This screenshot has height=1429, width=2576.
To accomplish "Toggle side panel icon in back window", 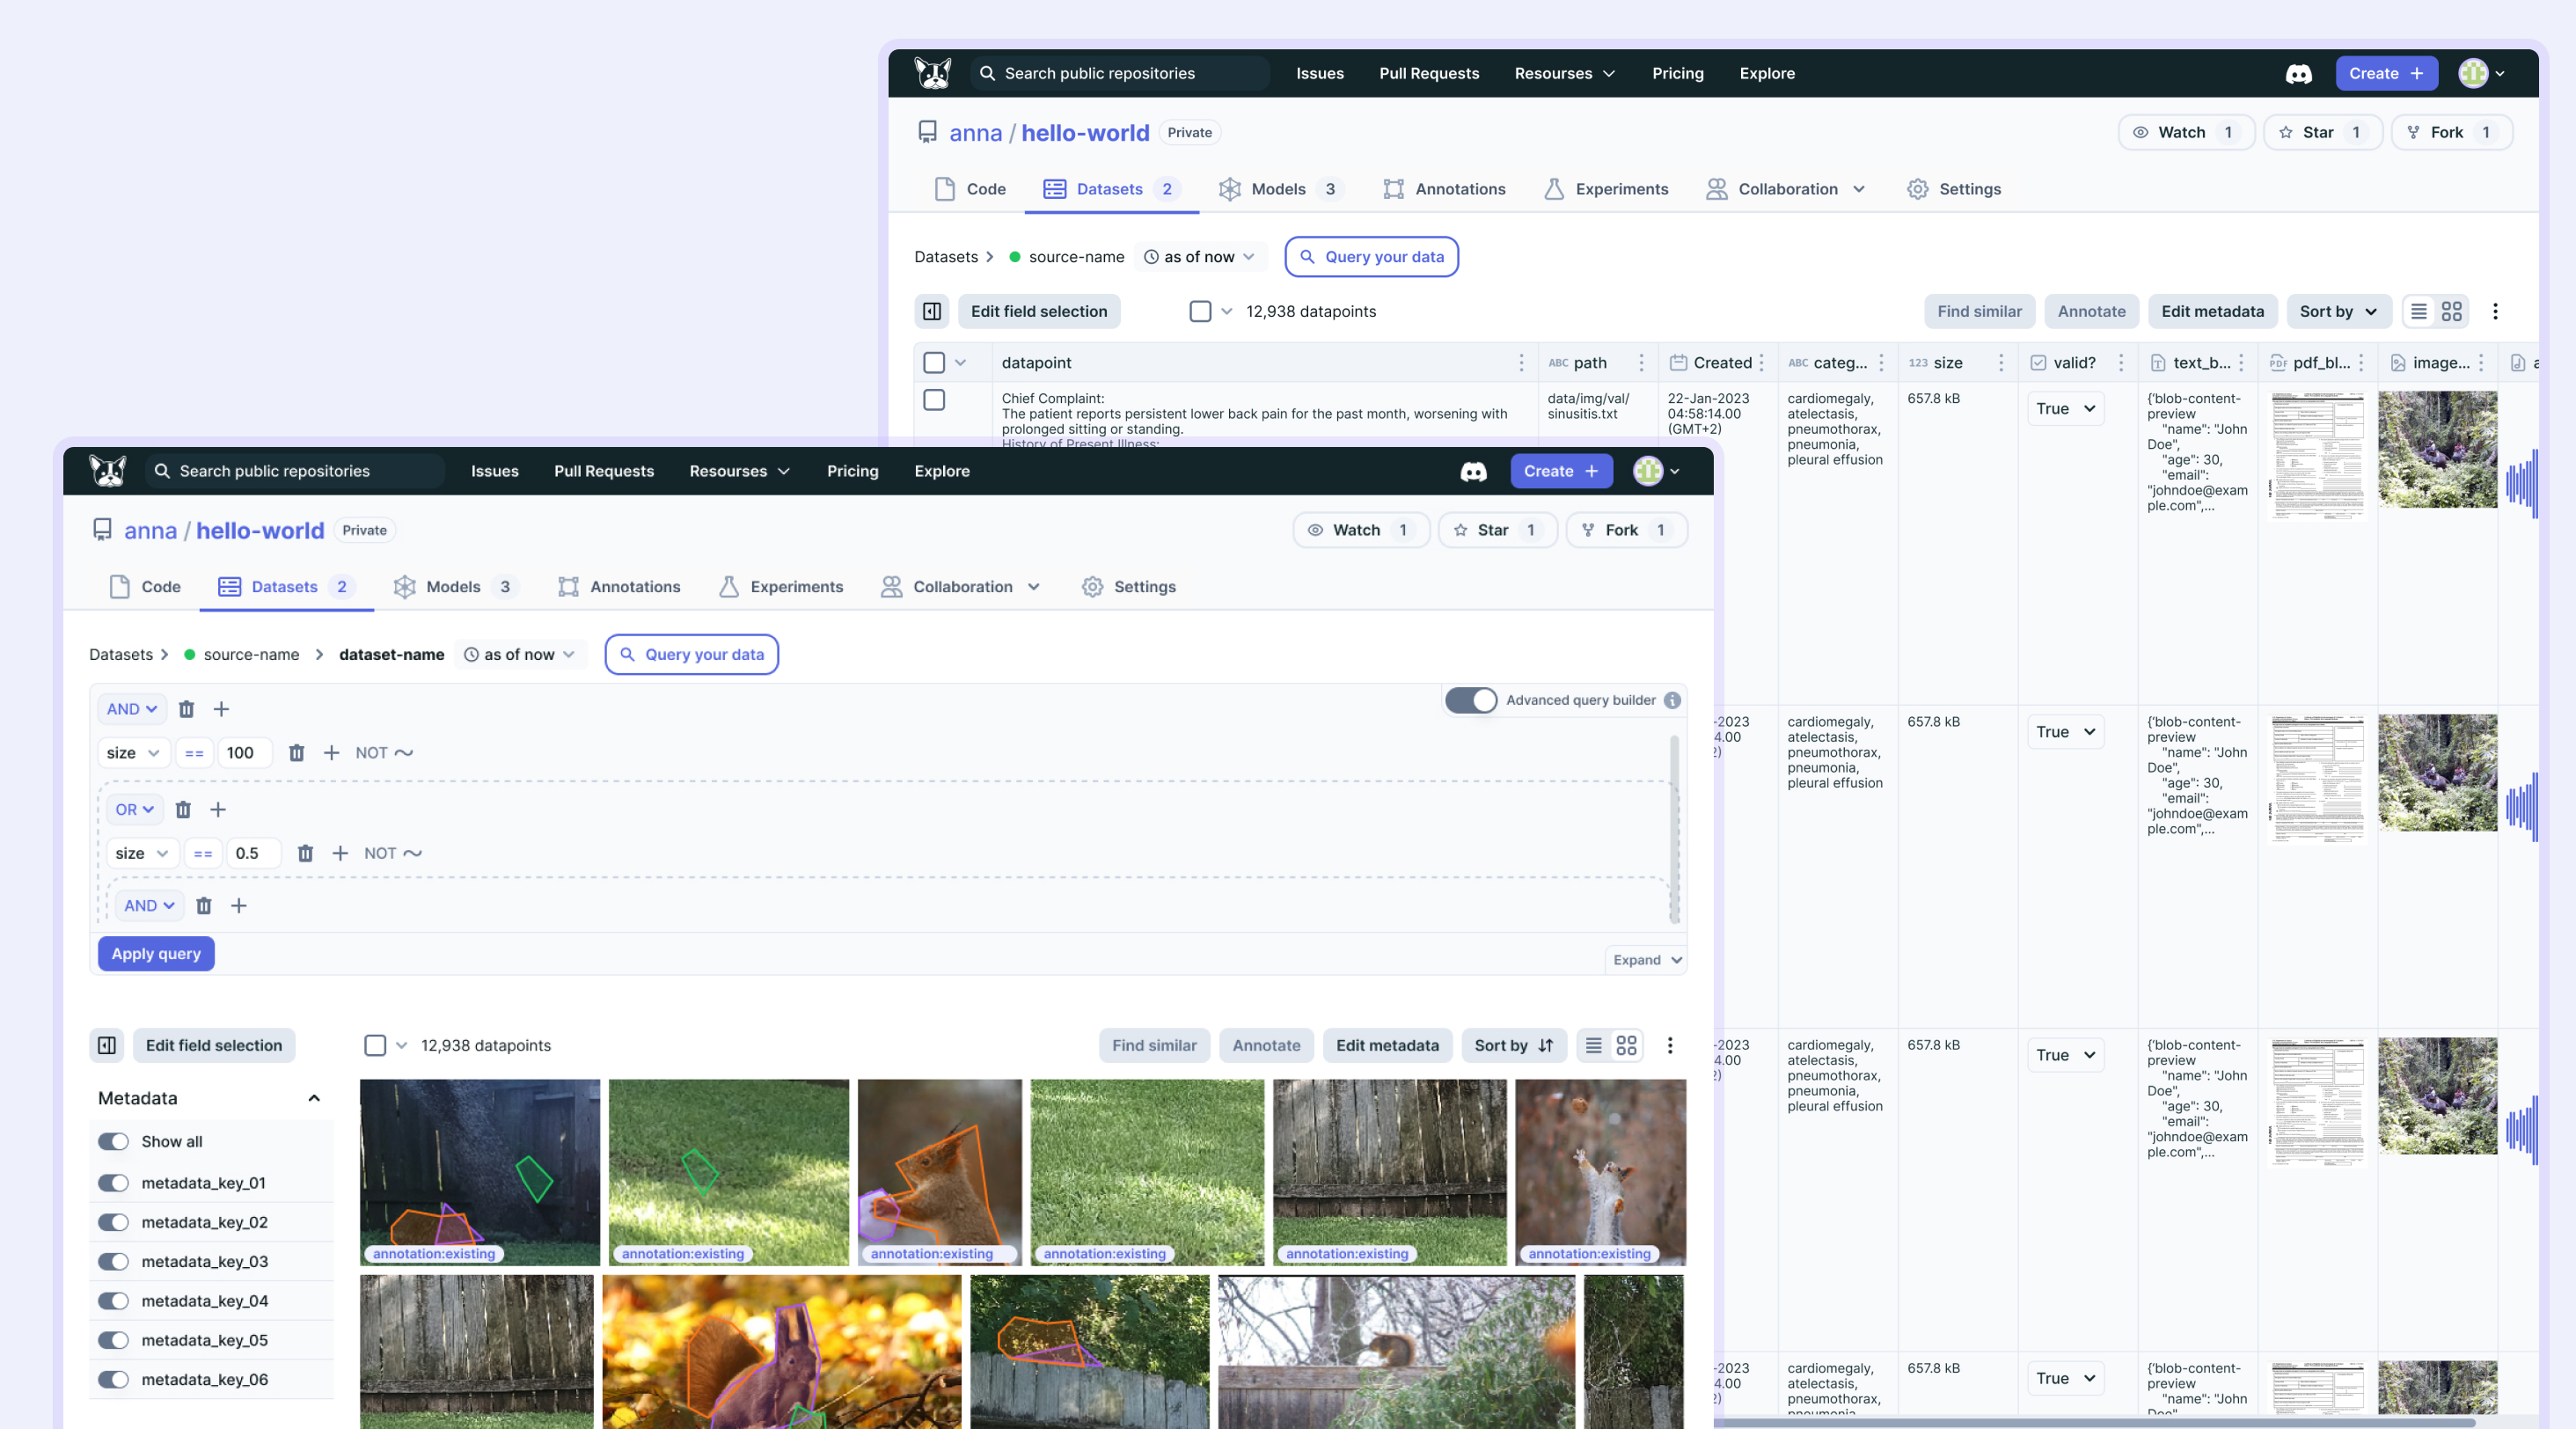I will coord(932,311).
